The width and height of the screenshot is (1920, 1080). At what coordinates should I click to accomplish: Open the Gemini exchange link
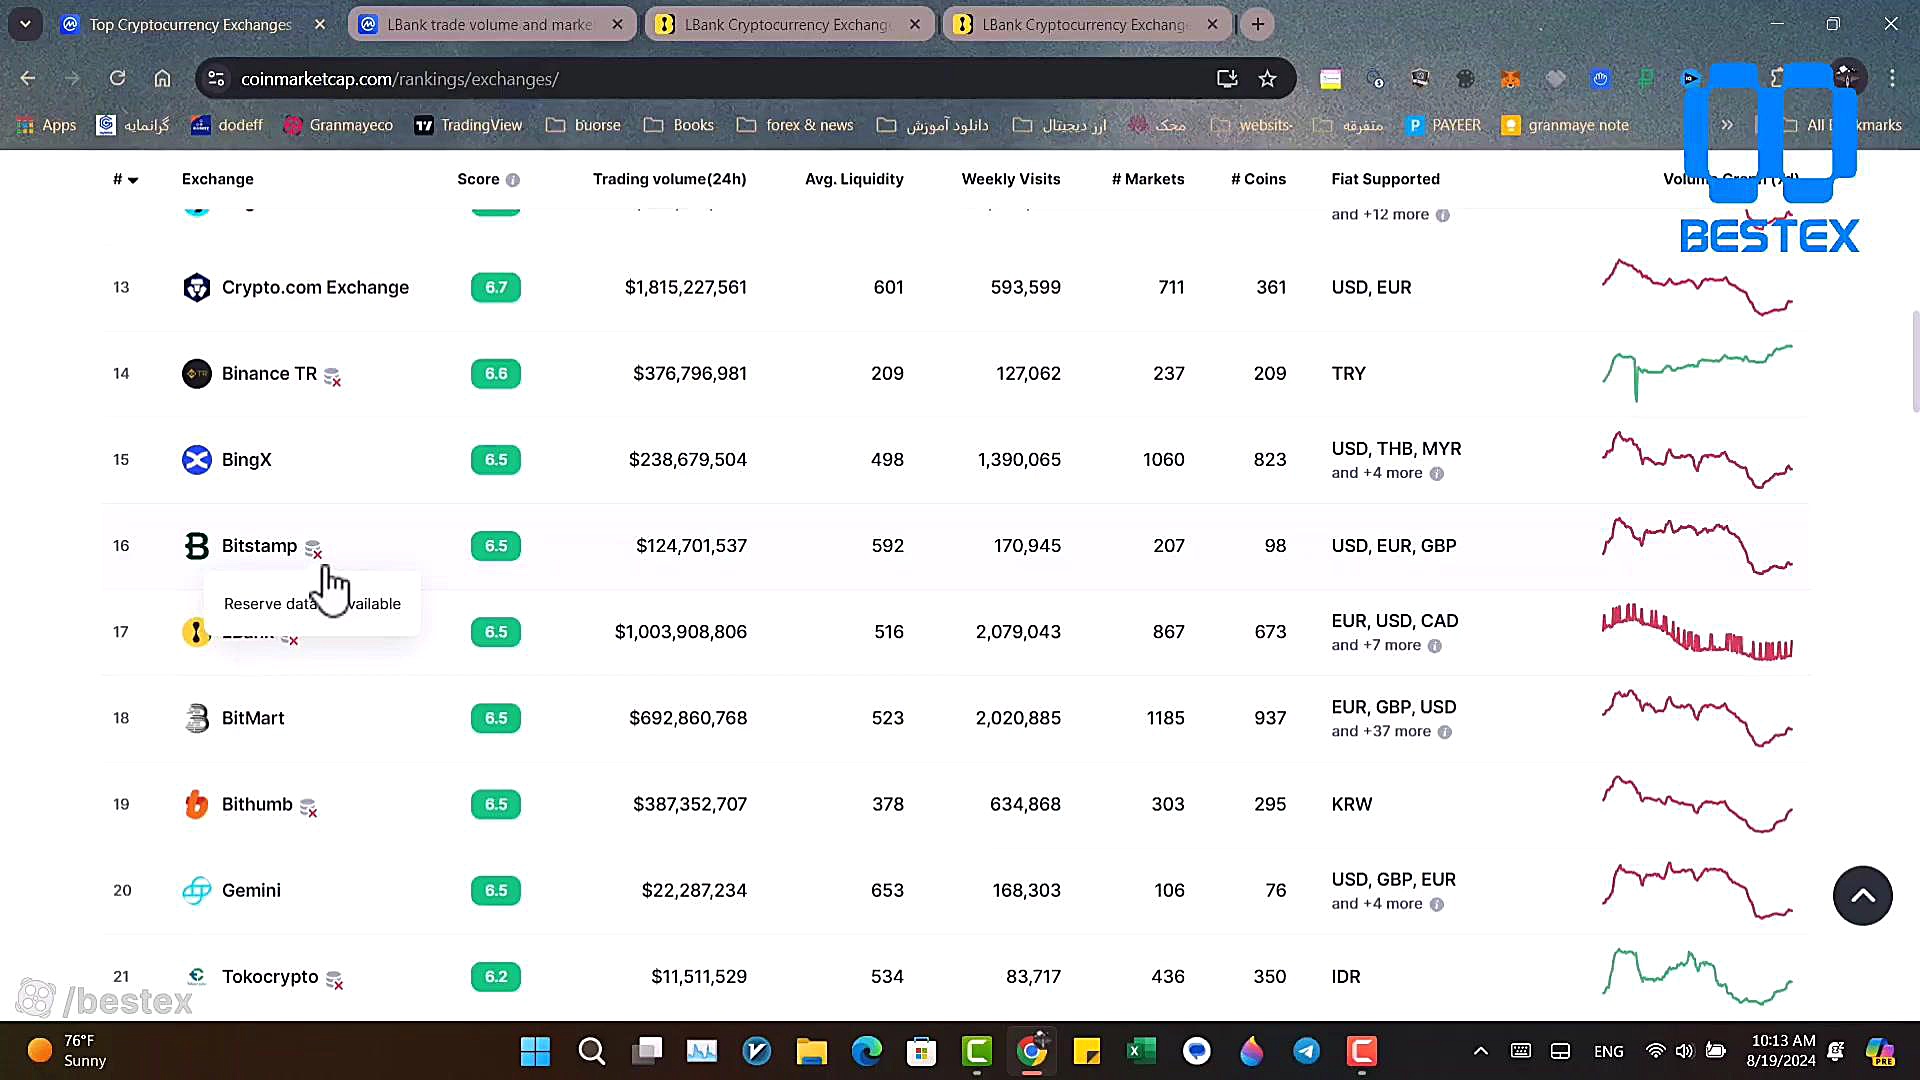[251, 890]
